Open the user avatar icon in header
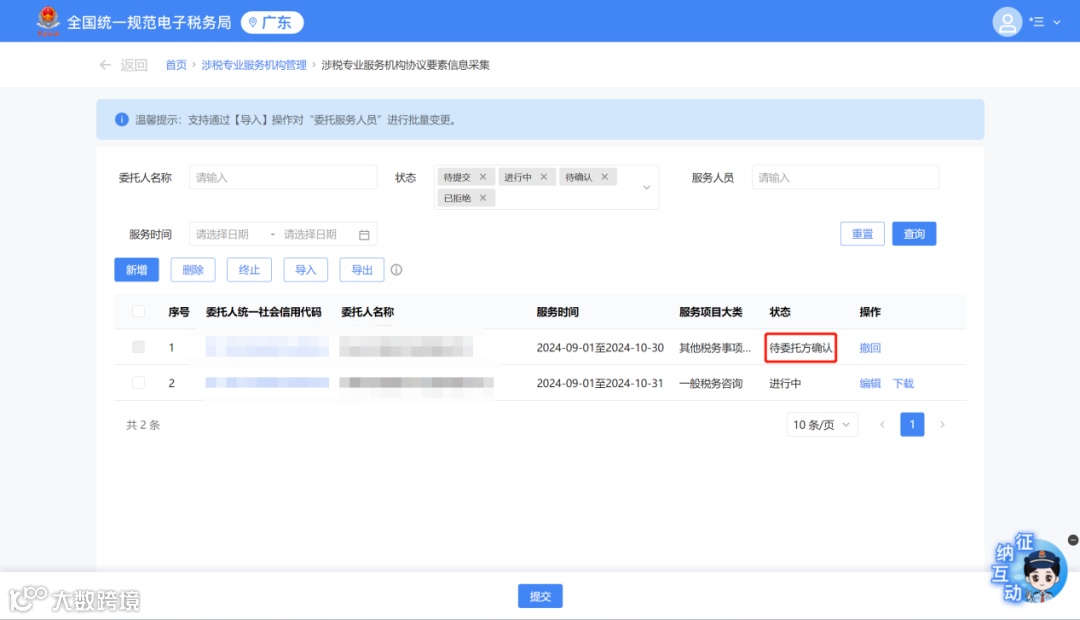1080x620 pixels. pyautogui.click(x=1007, y=21)
